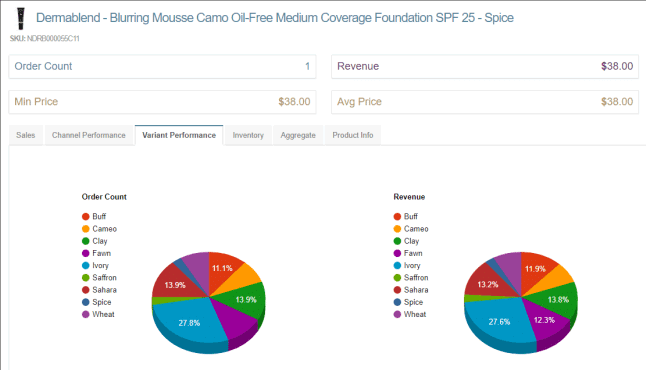Click the 11.9% Buff slice in Revenue pie

[536, 269]
